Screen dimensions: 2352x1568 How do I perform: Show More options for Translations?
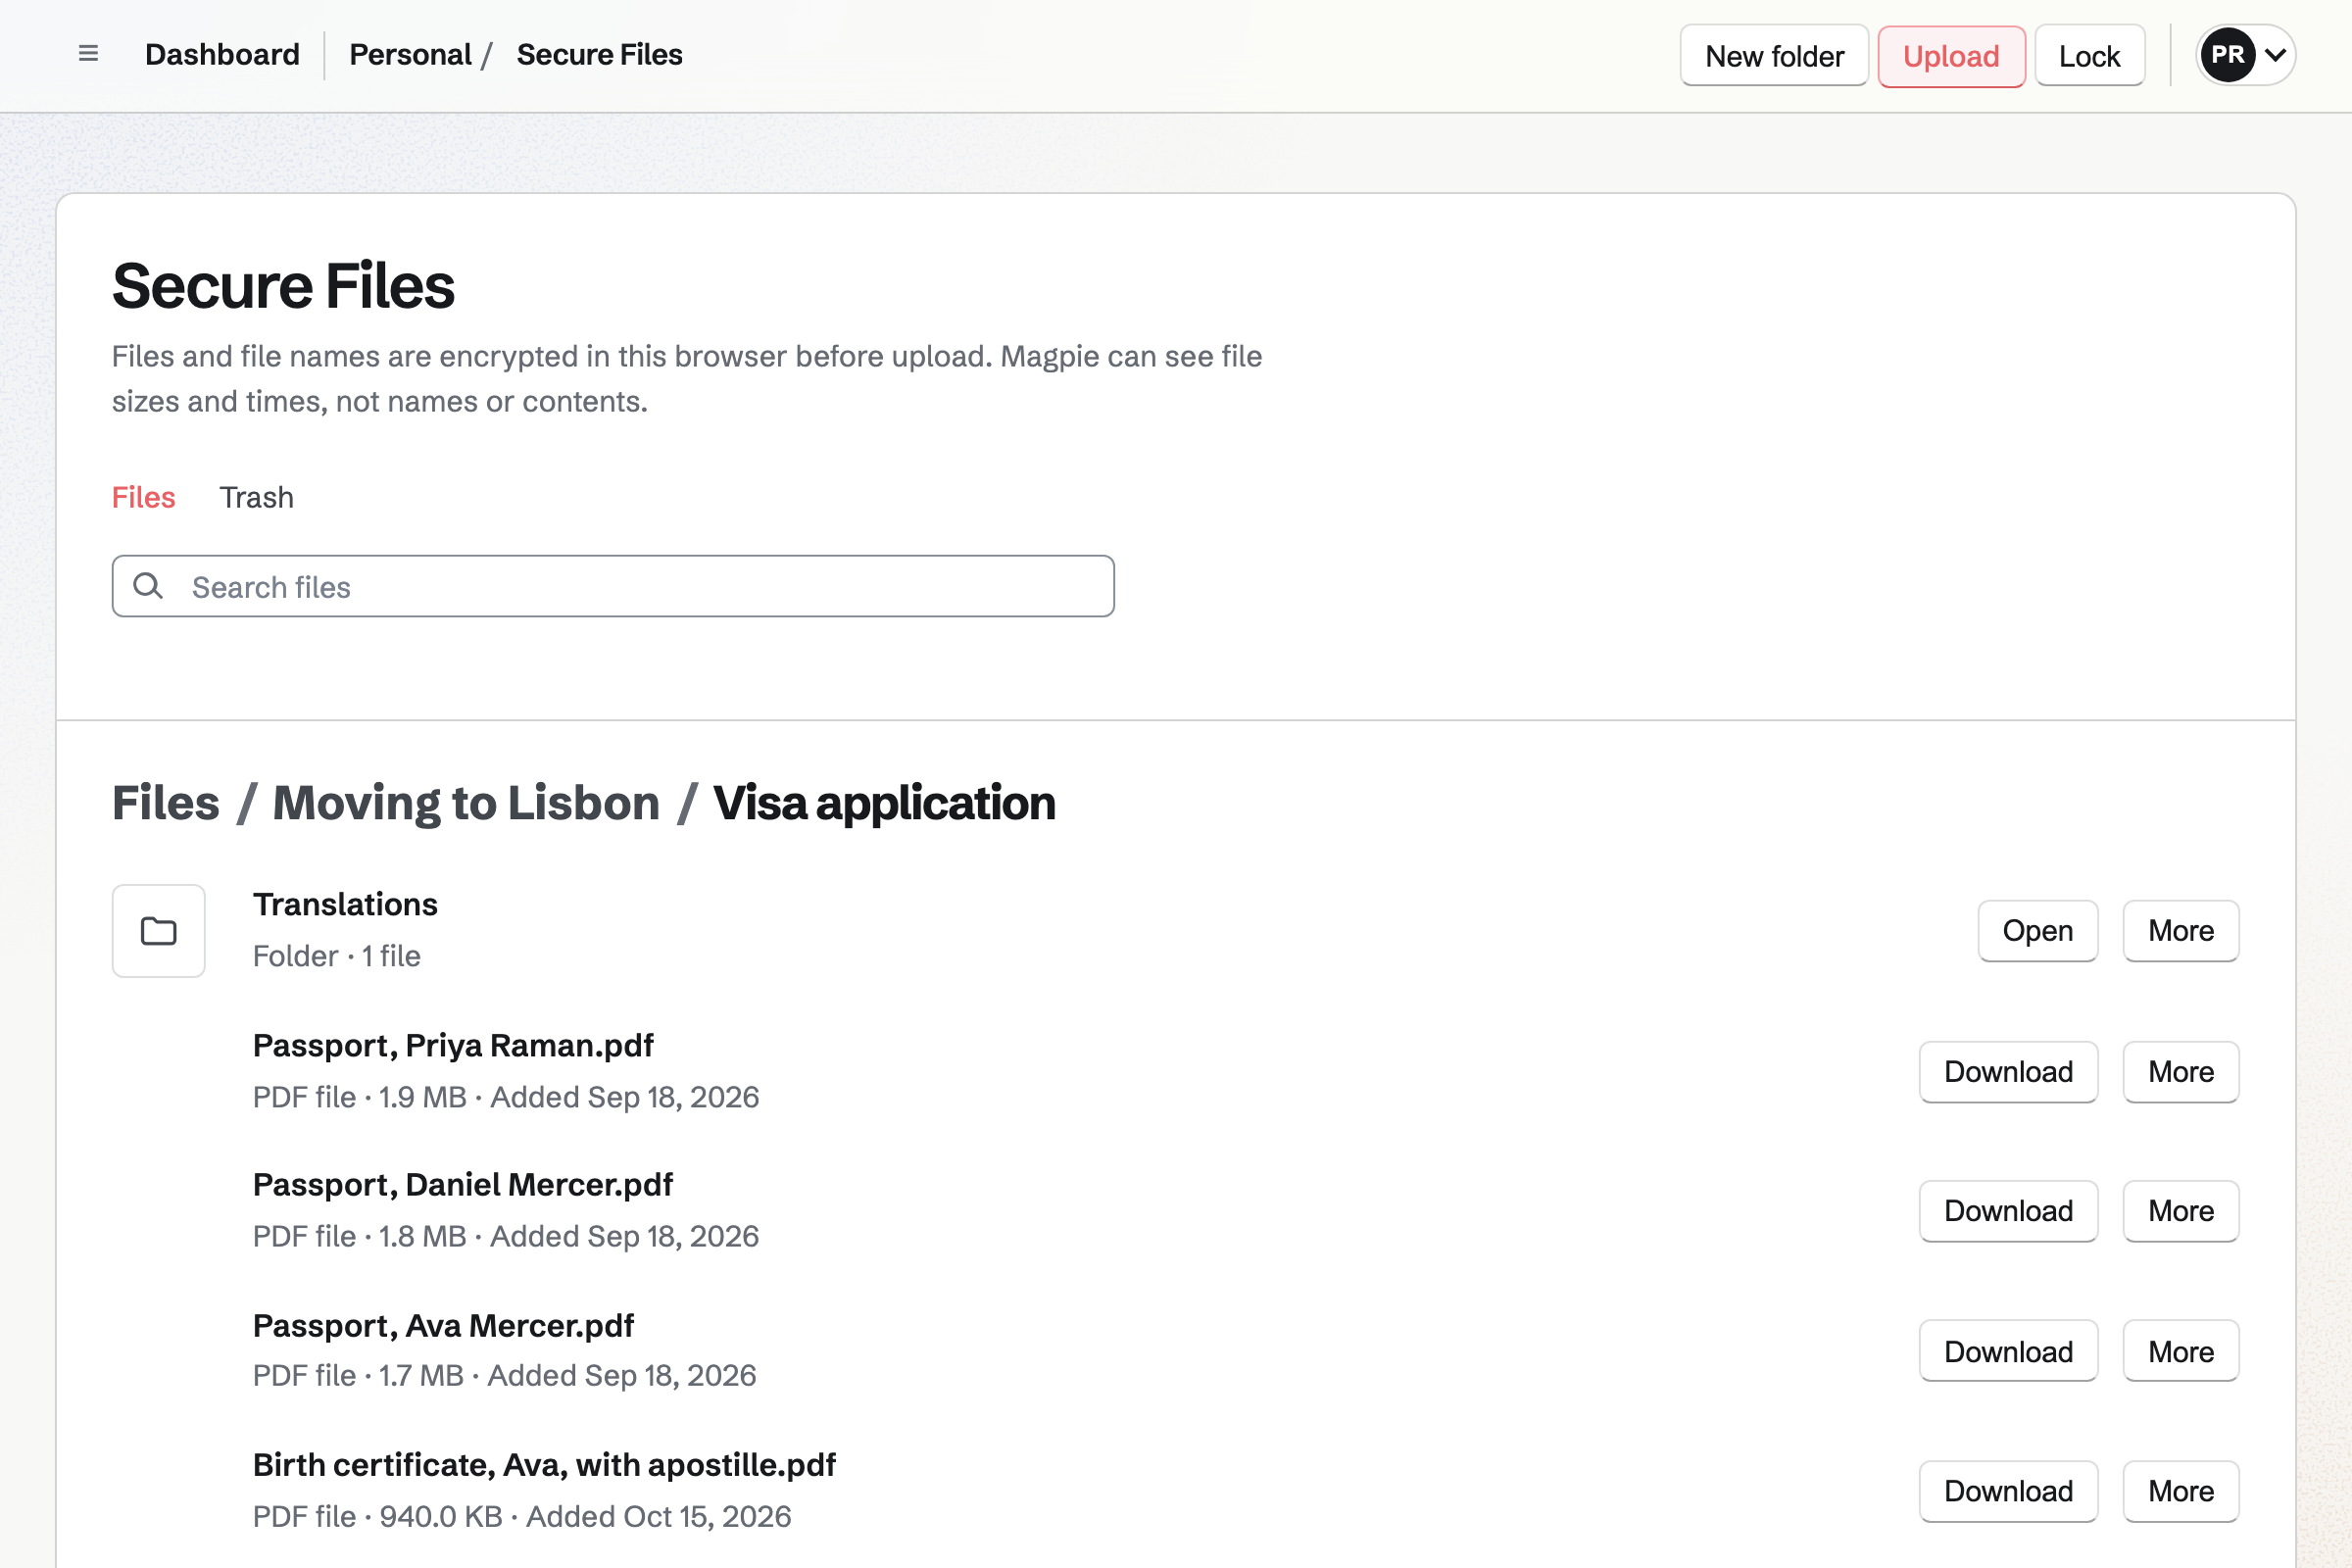coord(2181,931)
